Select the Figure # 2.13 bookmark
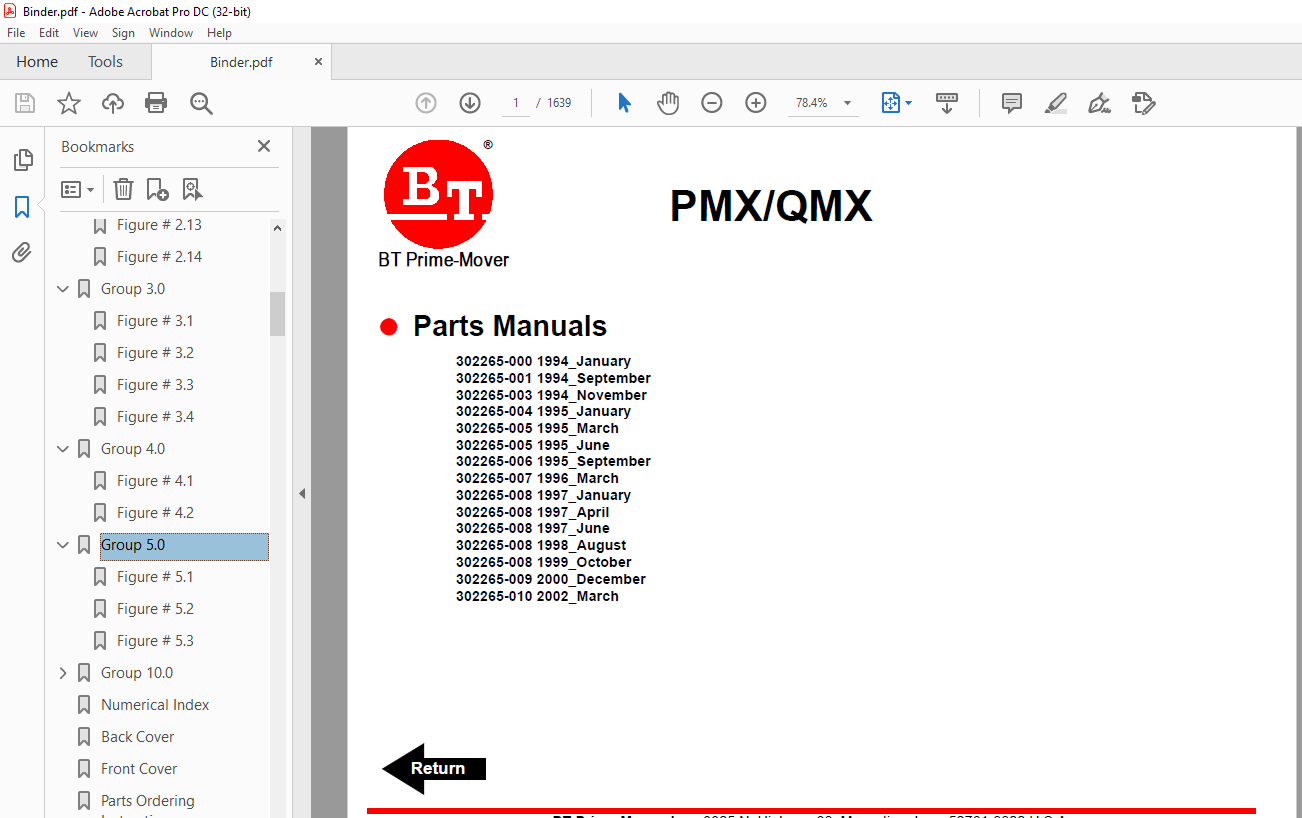This screenshot has width=1302, height=818. (x=159, y=225)
